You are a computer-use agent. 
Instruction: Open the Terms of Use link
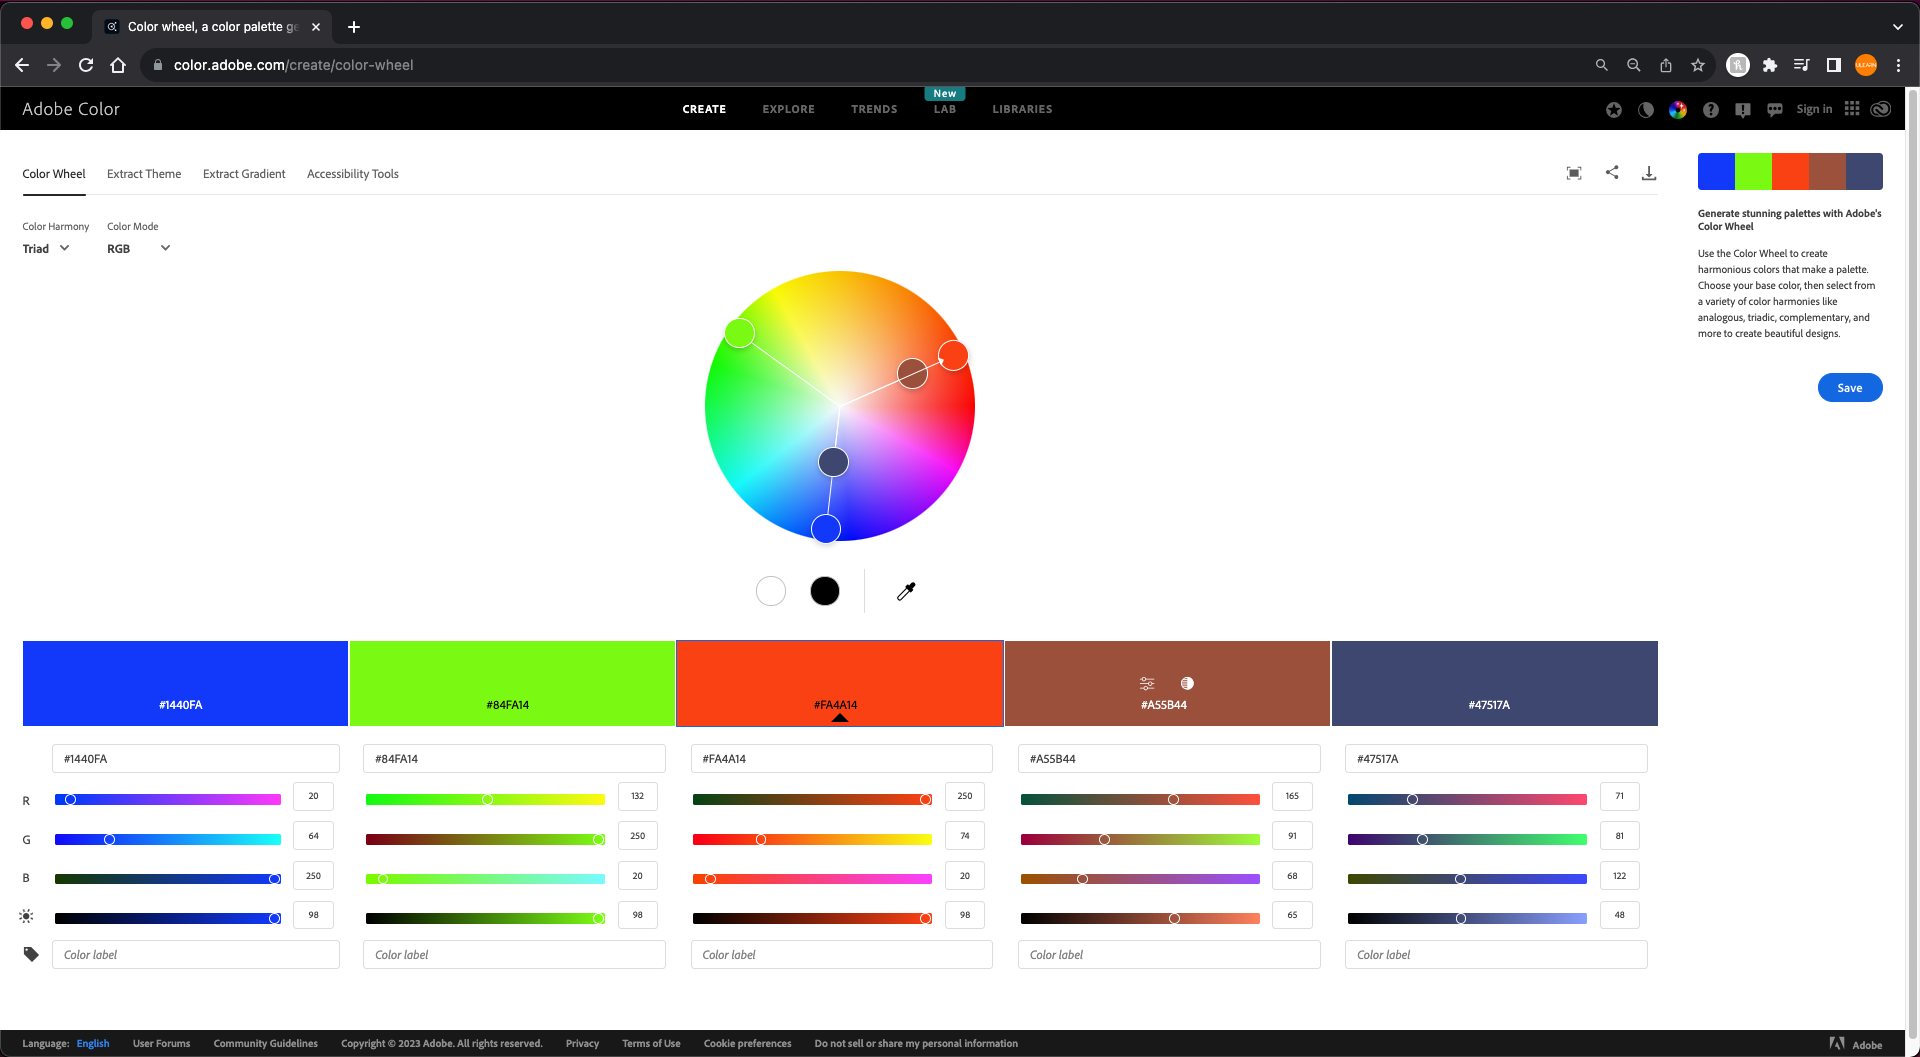click(x=651, y=1043)
